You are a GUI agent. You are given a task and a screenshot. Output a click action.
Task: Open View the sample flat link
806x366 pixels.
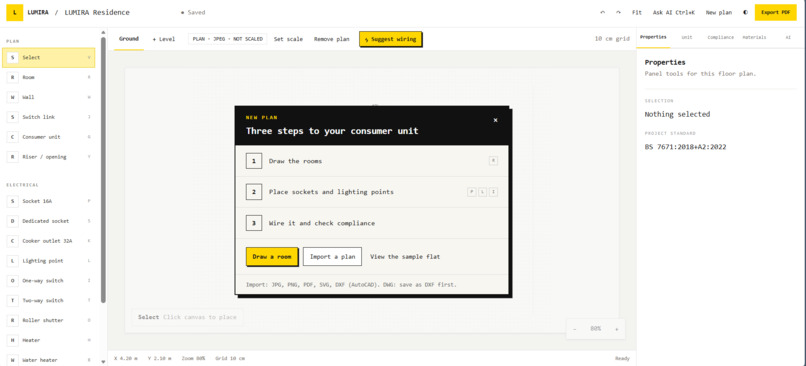point(405,257)
